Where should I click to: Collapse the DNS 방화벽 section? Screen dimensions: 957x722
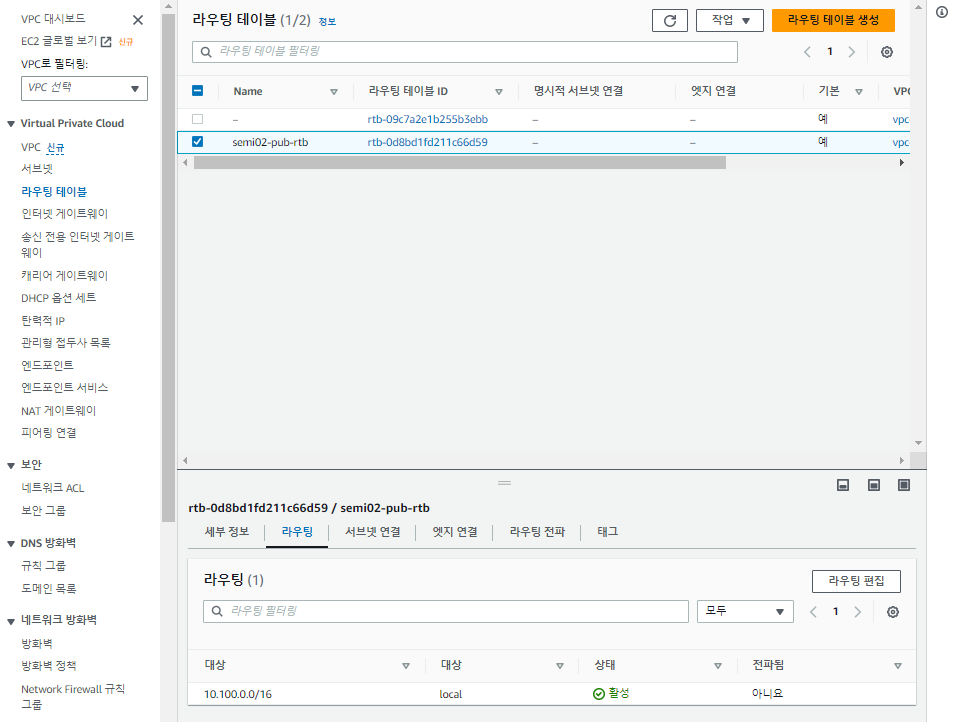coord(11,544)
